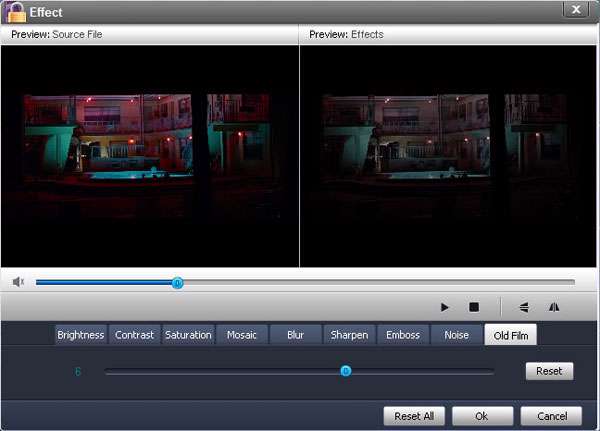This screenshot has width=600, height=431.
Task: Click the Play button
Action: pyautogui.click(x=445, y=307)
